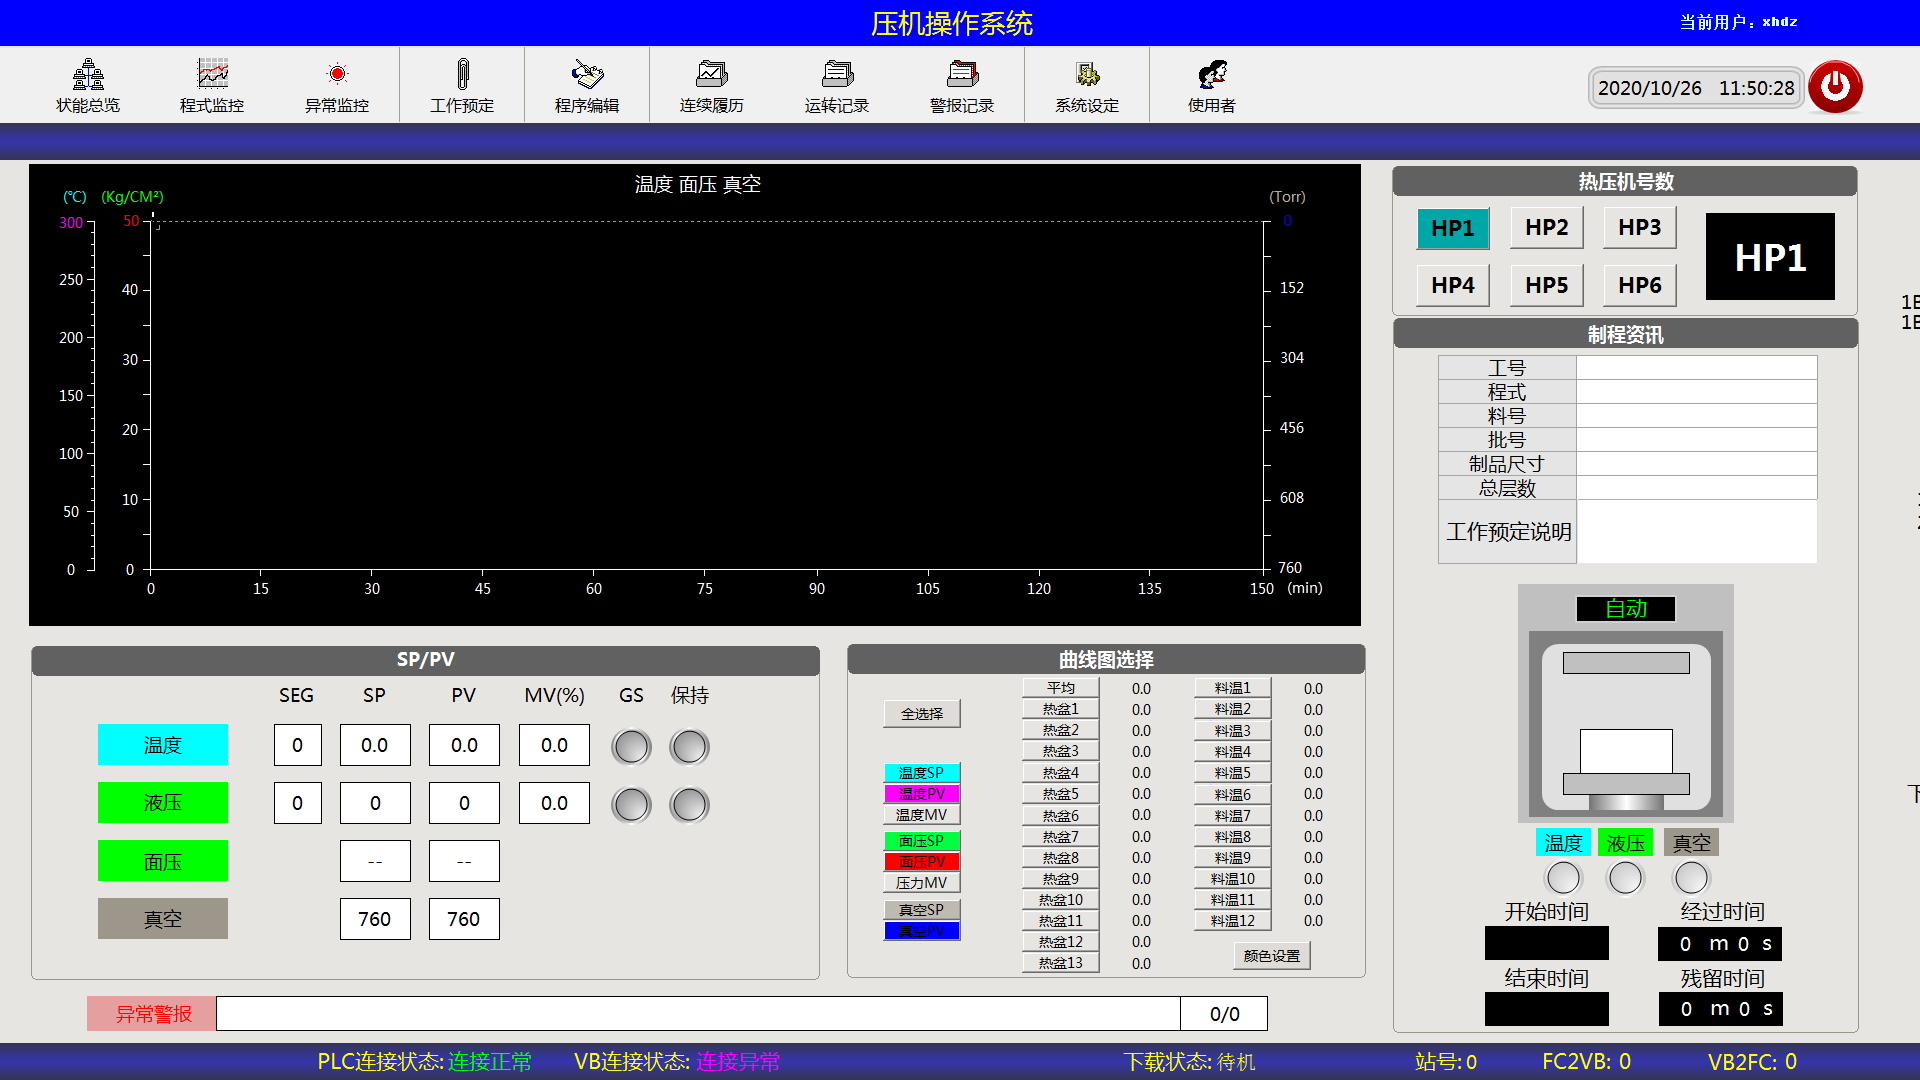Select the HP2 press tab
This screenshot has height=1080, width=1920.
point(1546,228)
